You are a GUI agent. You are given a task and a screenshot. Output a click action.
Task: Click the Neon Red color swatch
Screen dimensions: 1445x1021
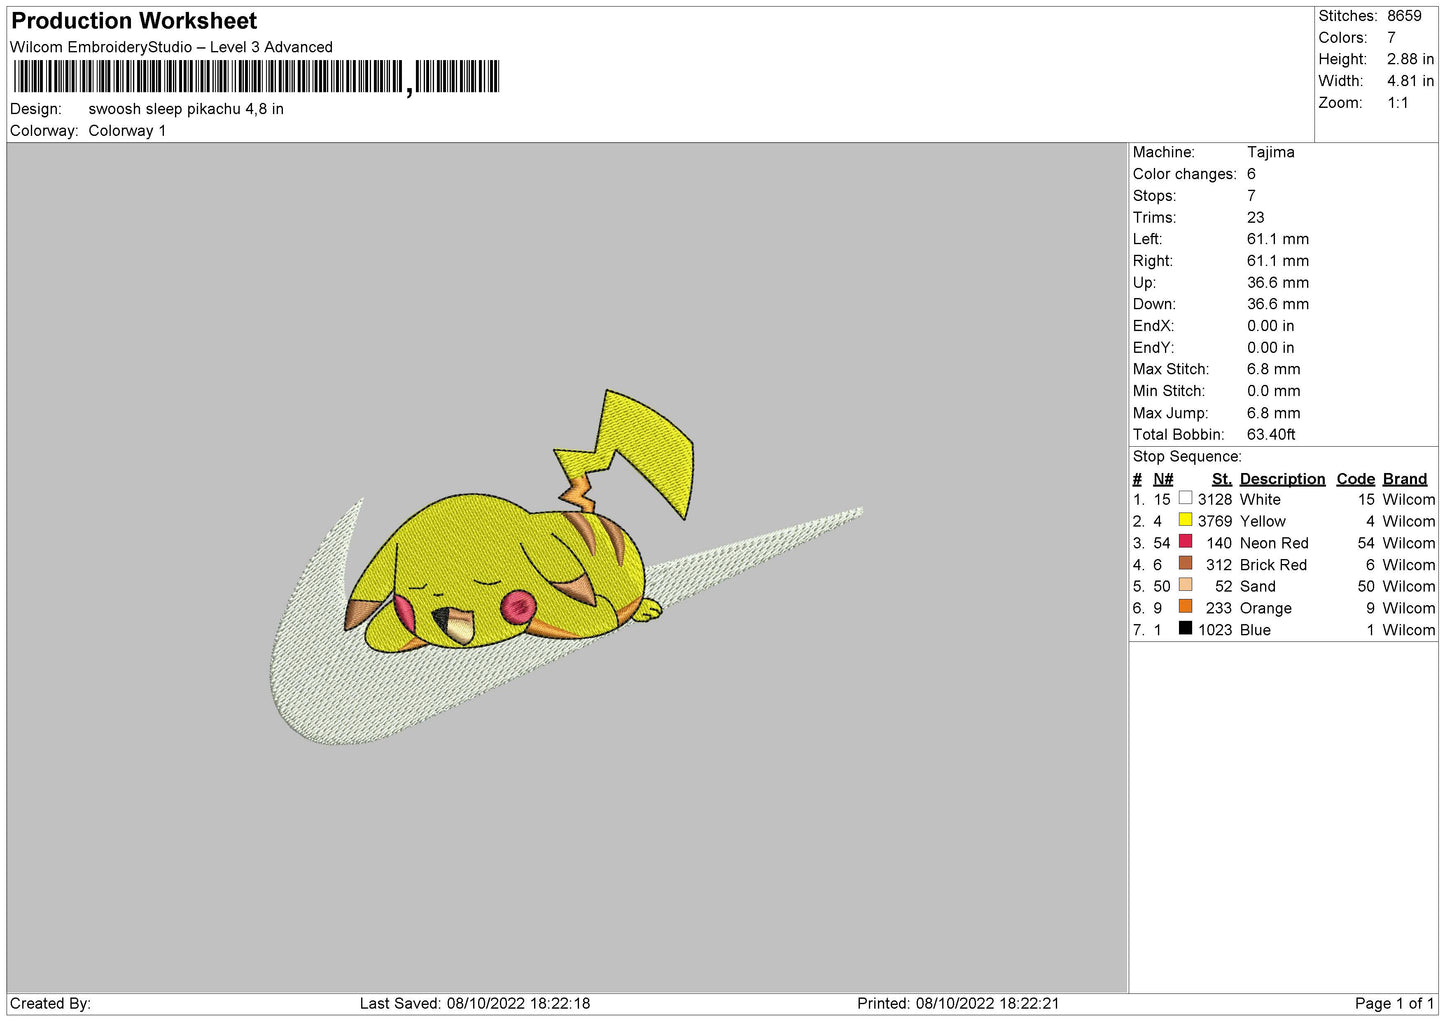pyautogui.click(x=1185, y=542)
